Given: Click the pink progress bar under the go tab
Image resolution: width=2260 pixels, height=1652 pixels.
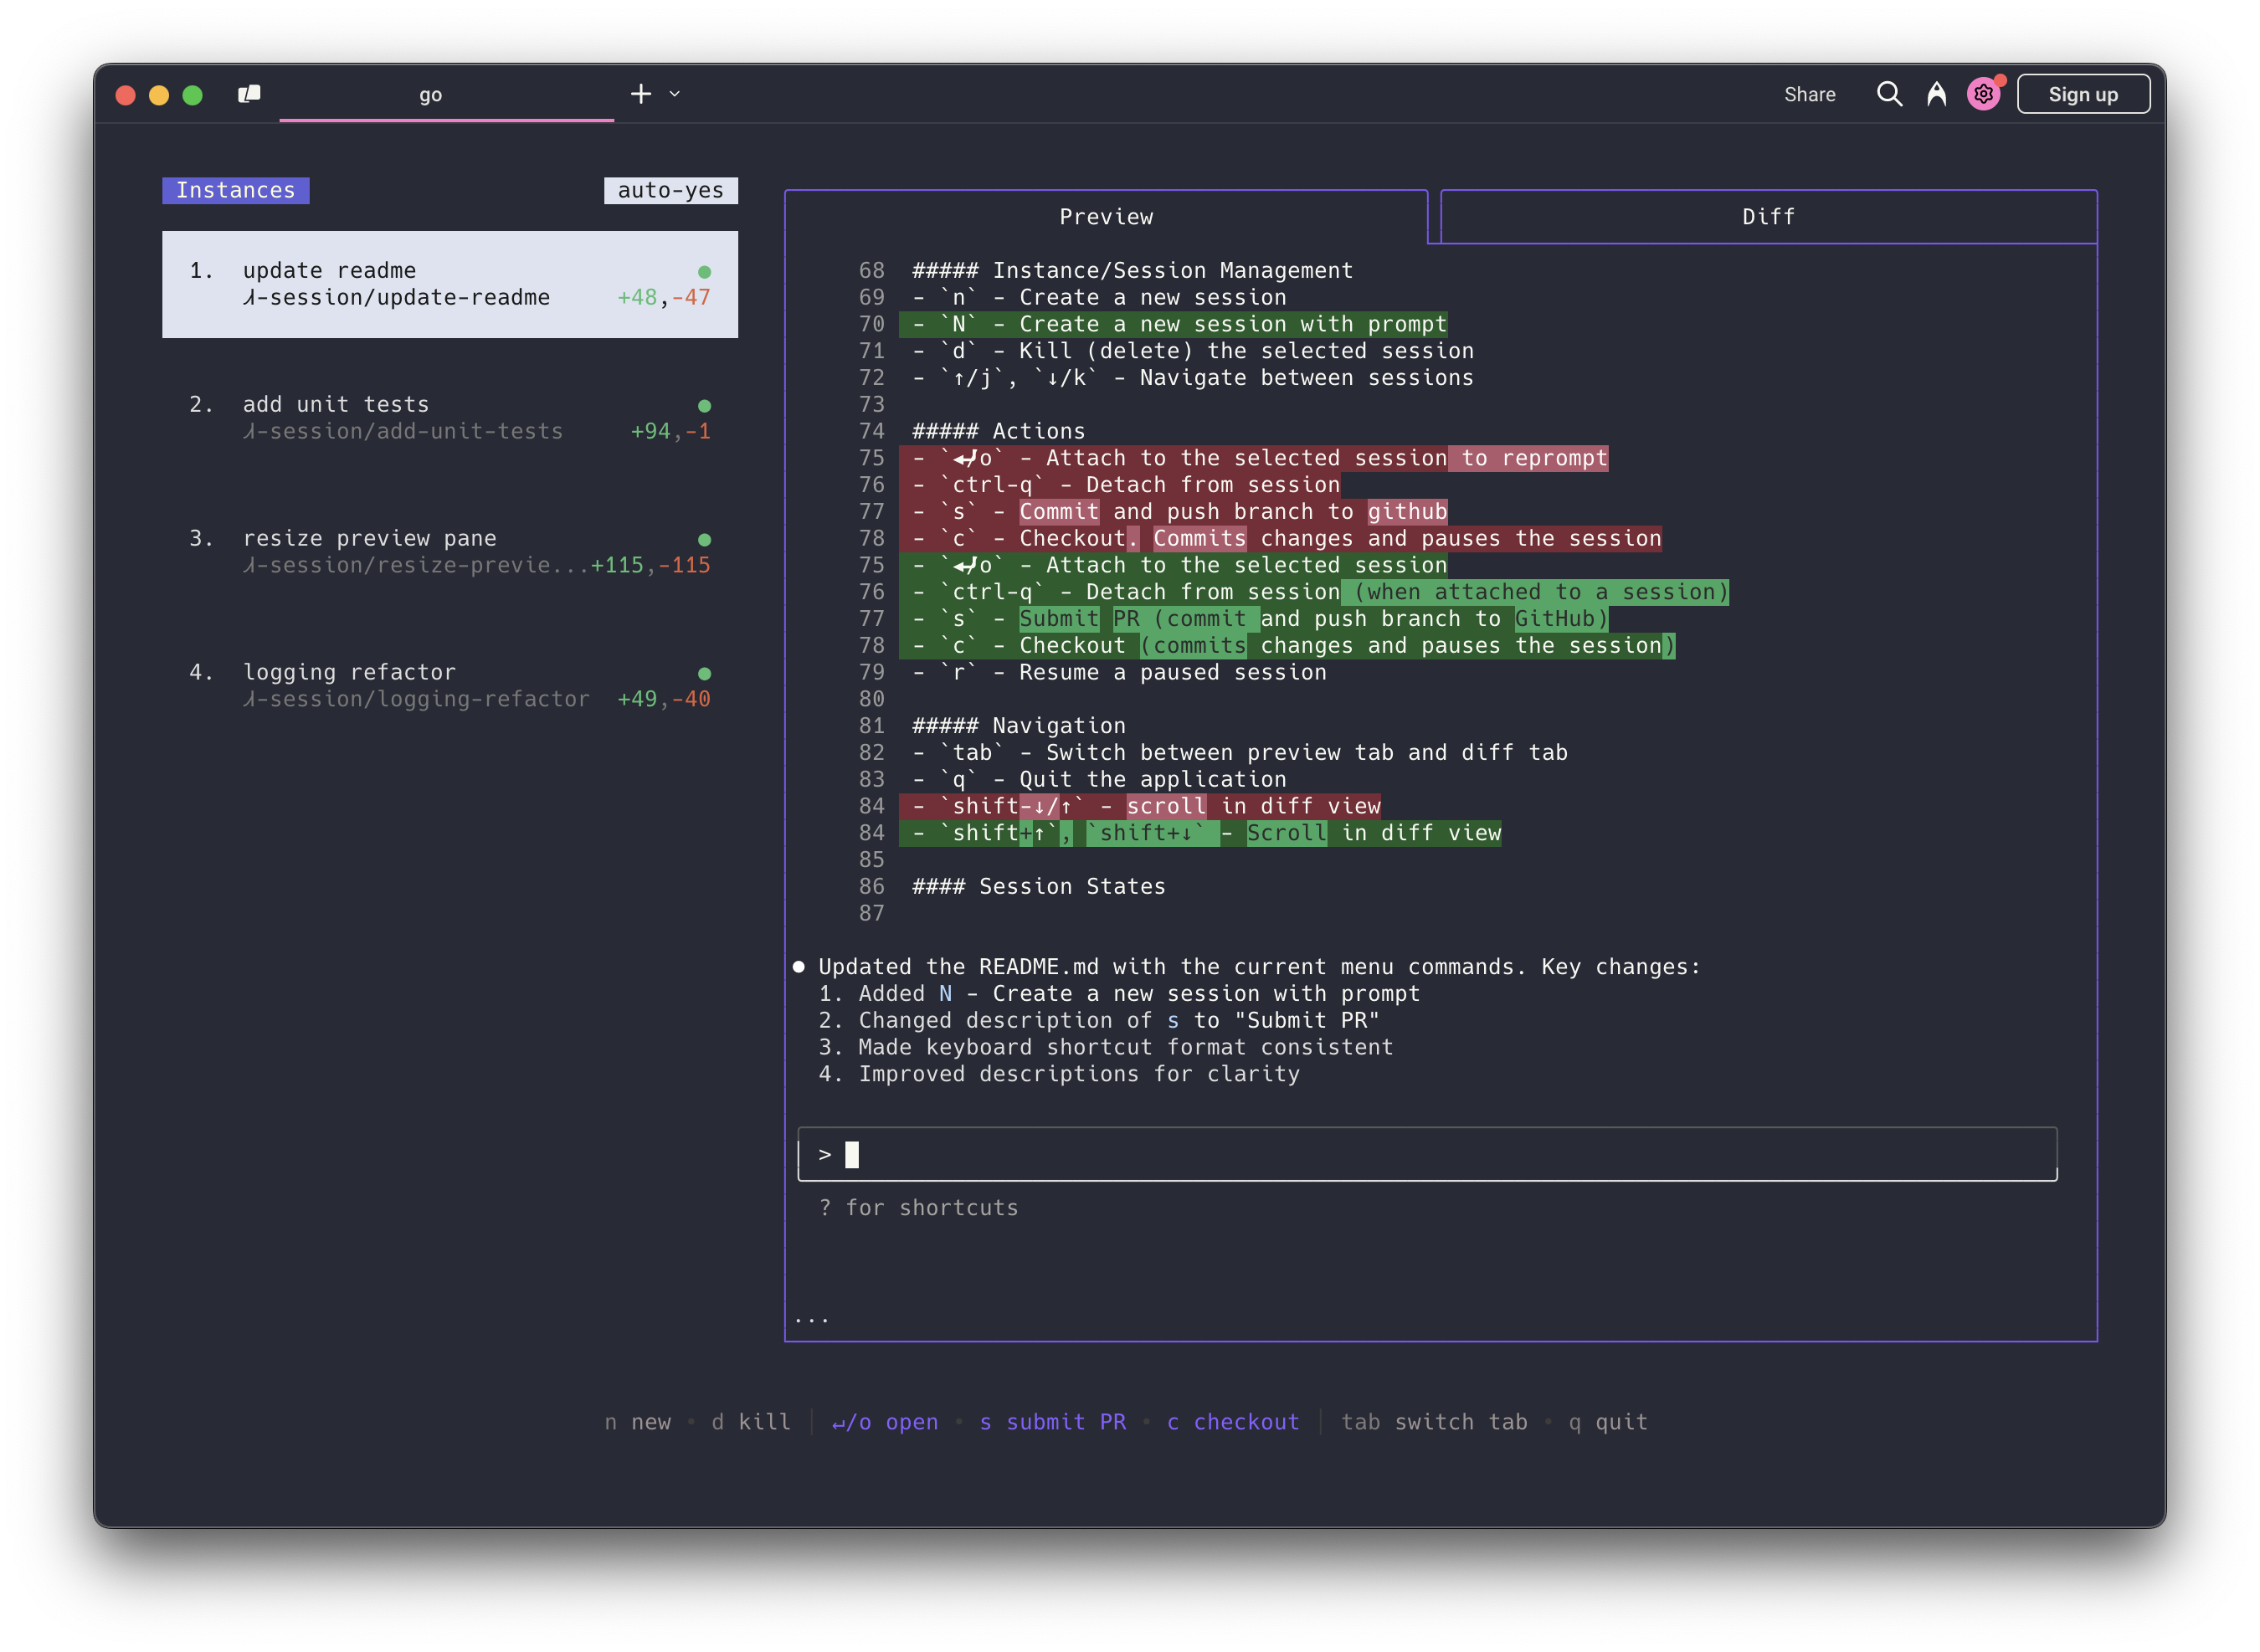Looking at the screenshot, I should 447,120.
